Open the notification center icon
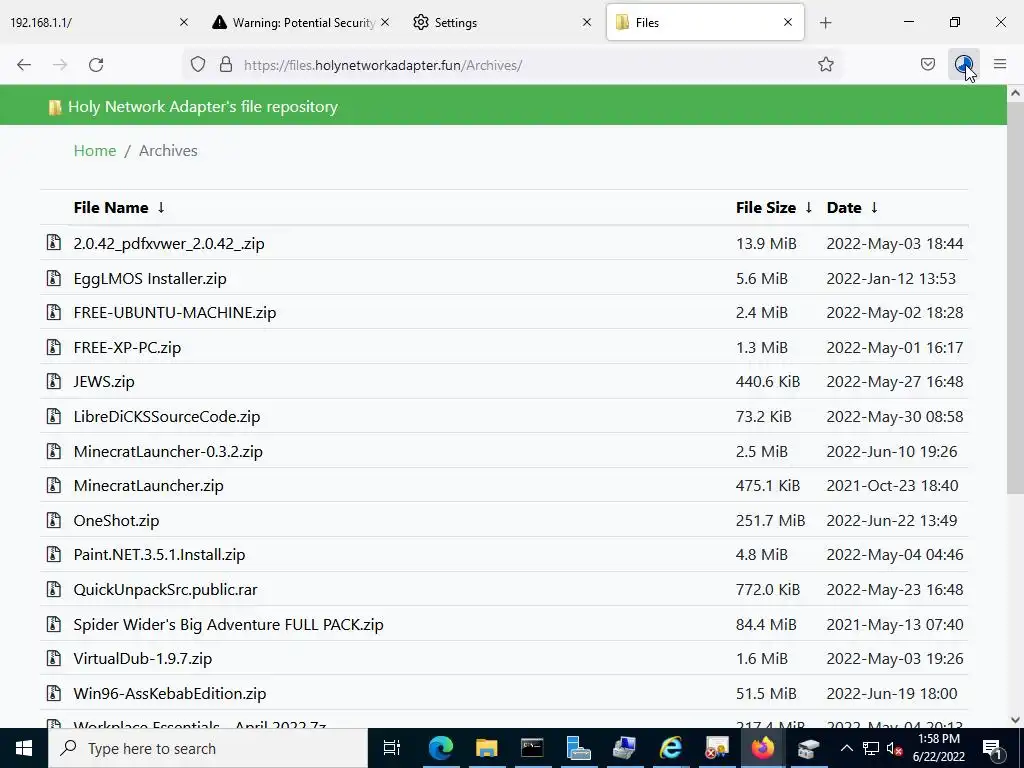 (x=992, y=748)
